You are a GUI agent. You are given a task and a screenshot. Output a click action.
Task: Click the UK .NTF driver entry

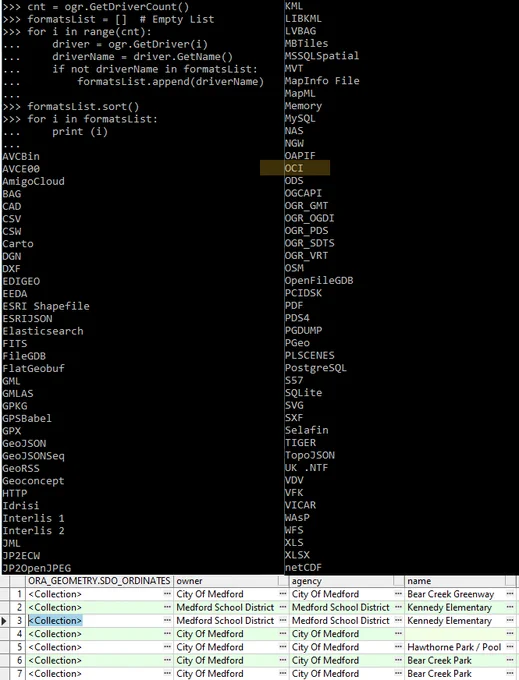point(306,468)
